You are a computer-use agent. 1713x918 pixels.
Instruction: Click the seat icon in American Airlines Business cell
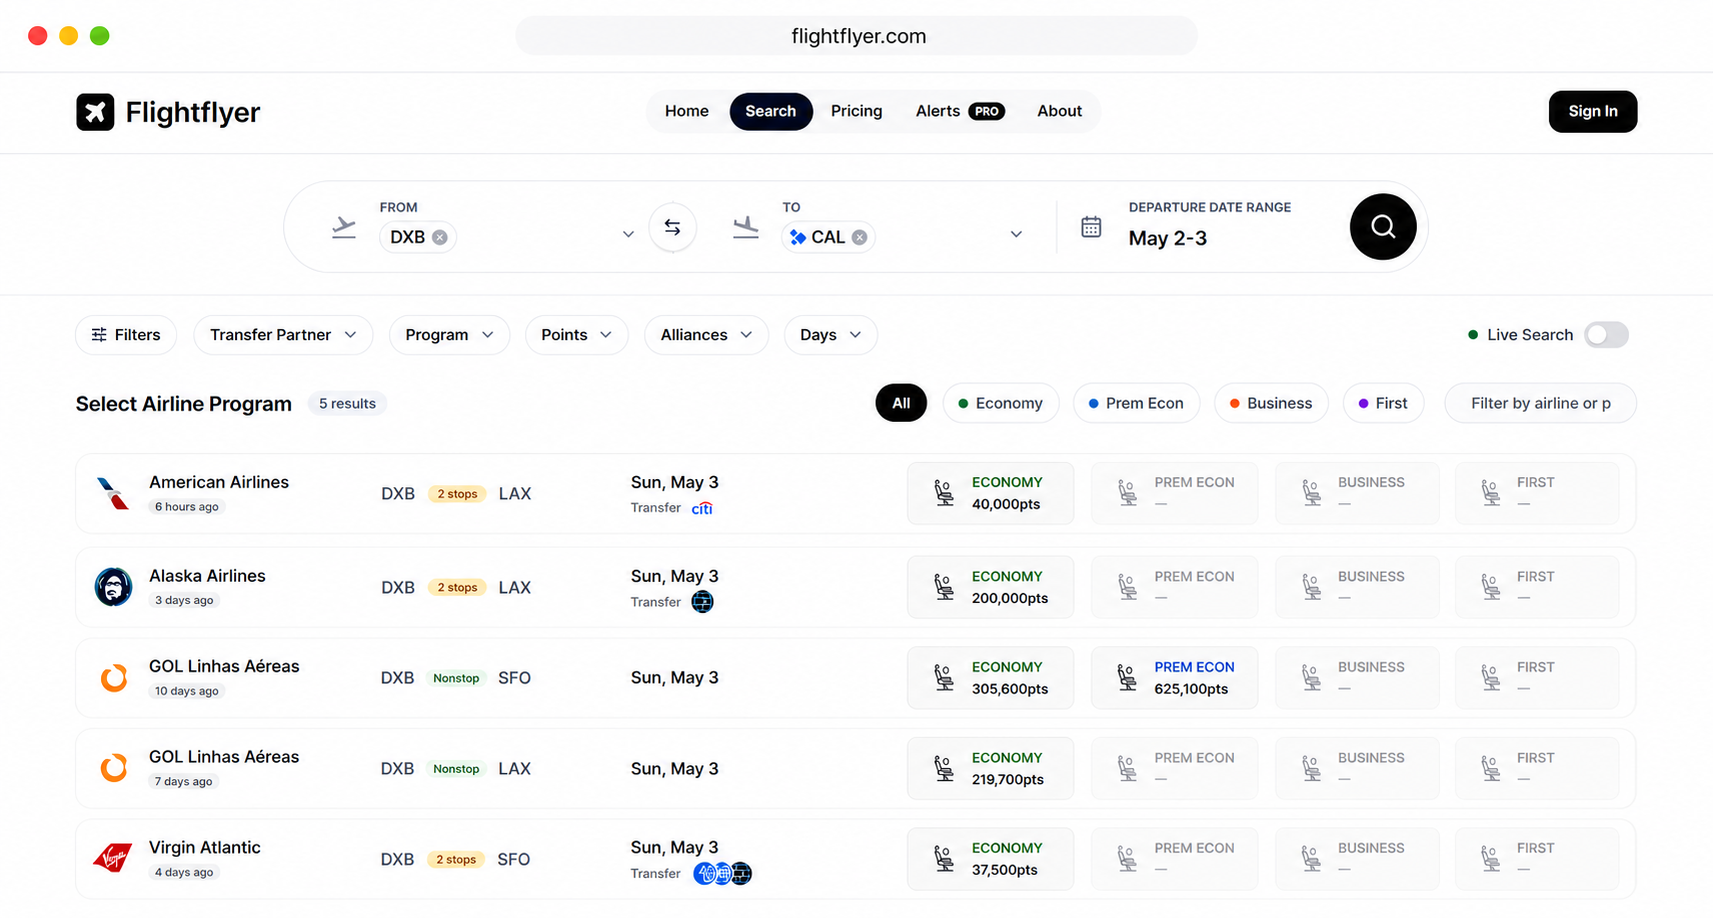[x=1311, y=493]
